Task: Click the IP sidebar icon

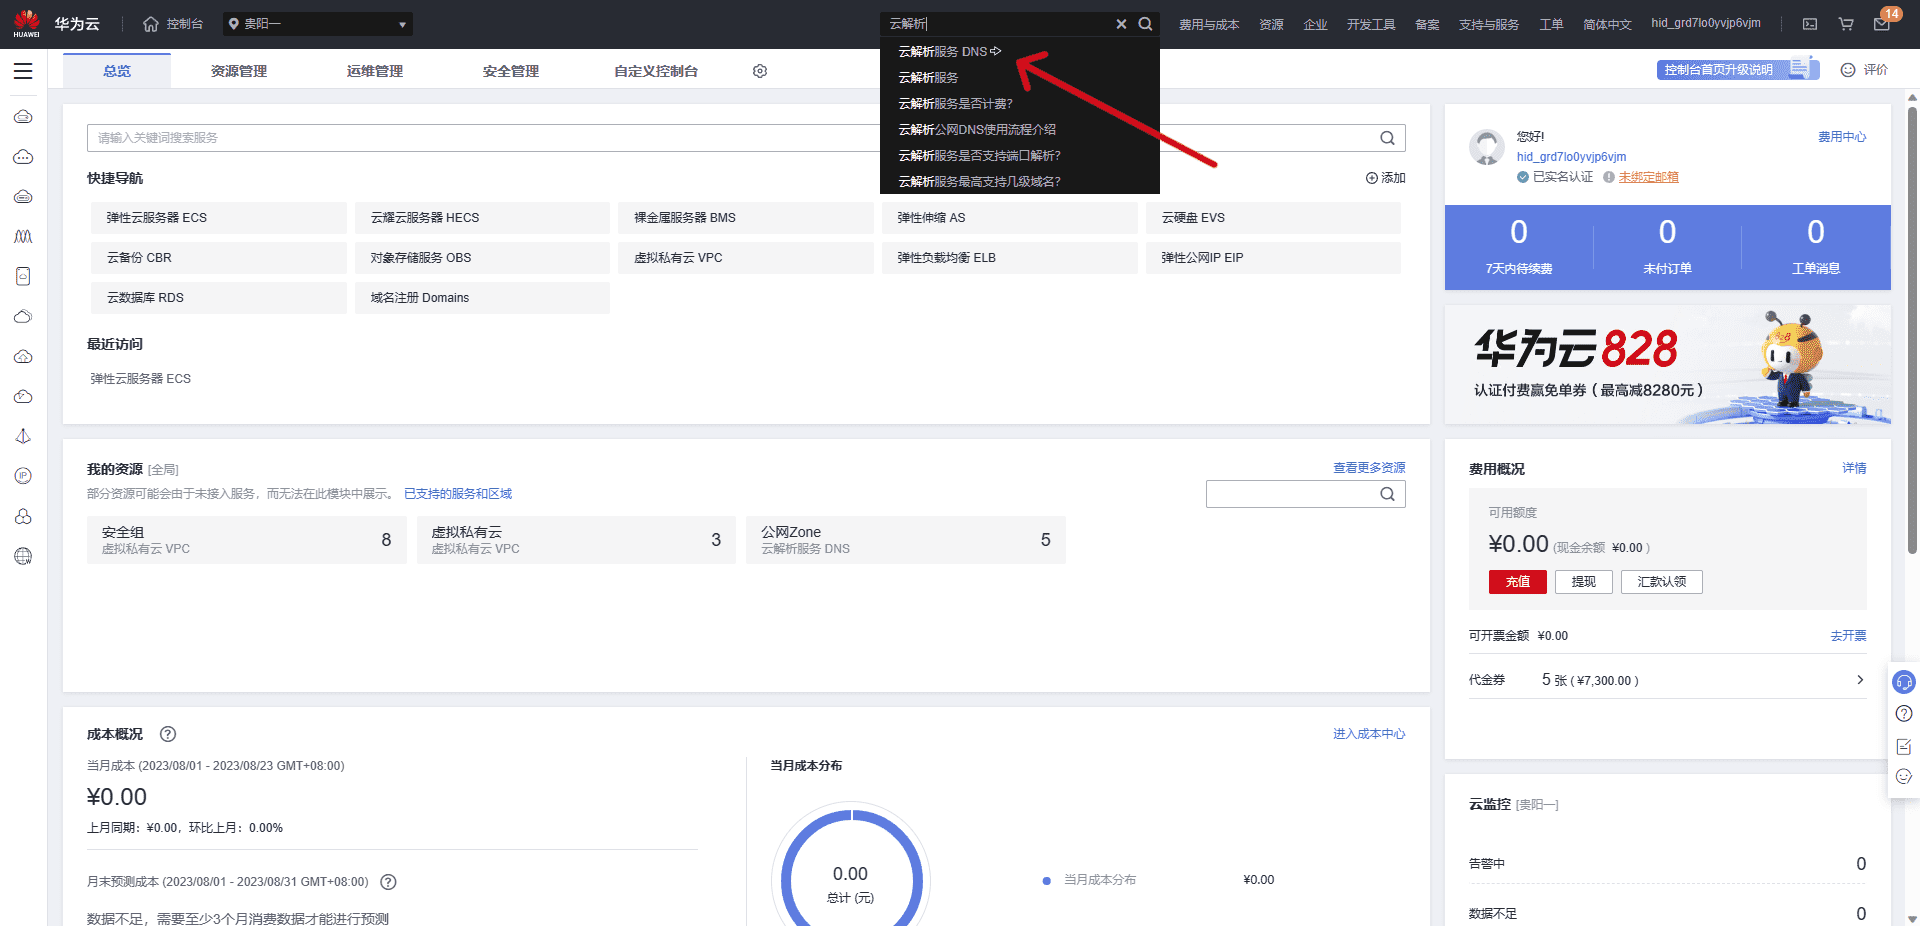Action: (23, 476)
